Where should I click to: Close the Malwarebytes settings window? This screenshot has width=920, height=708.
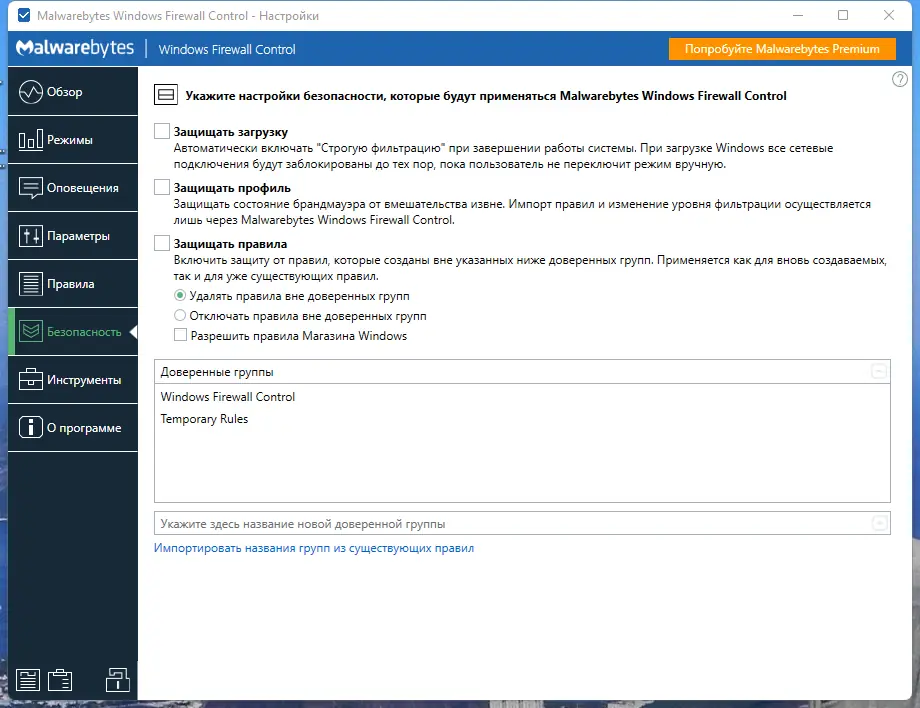pos(889,15)
